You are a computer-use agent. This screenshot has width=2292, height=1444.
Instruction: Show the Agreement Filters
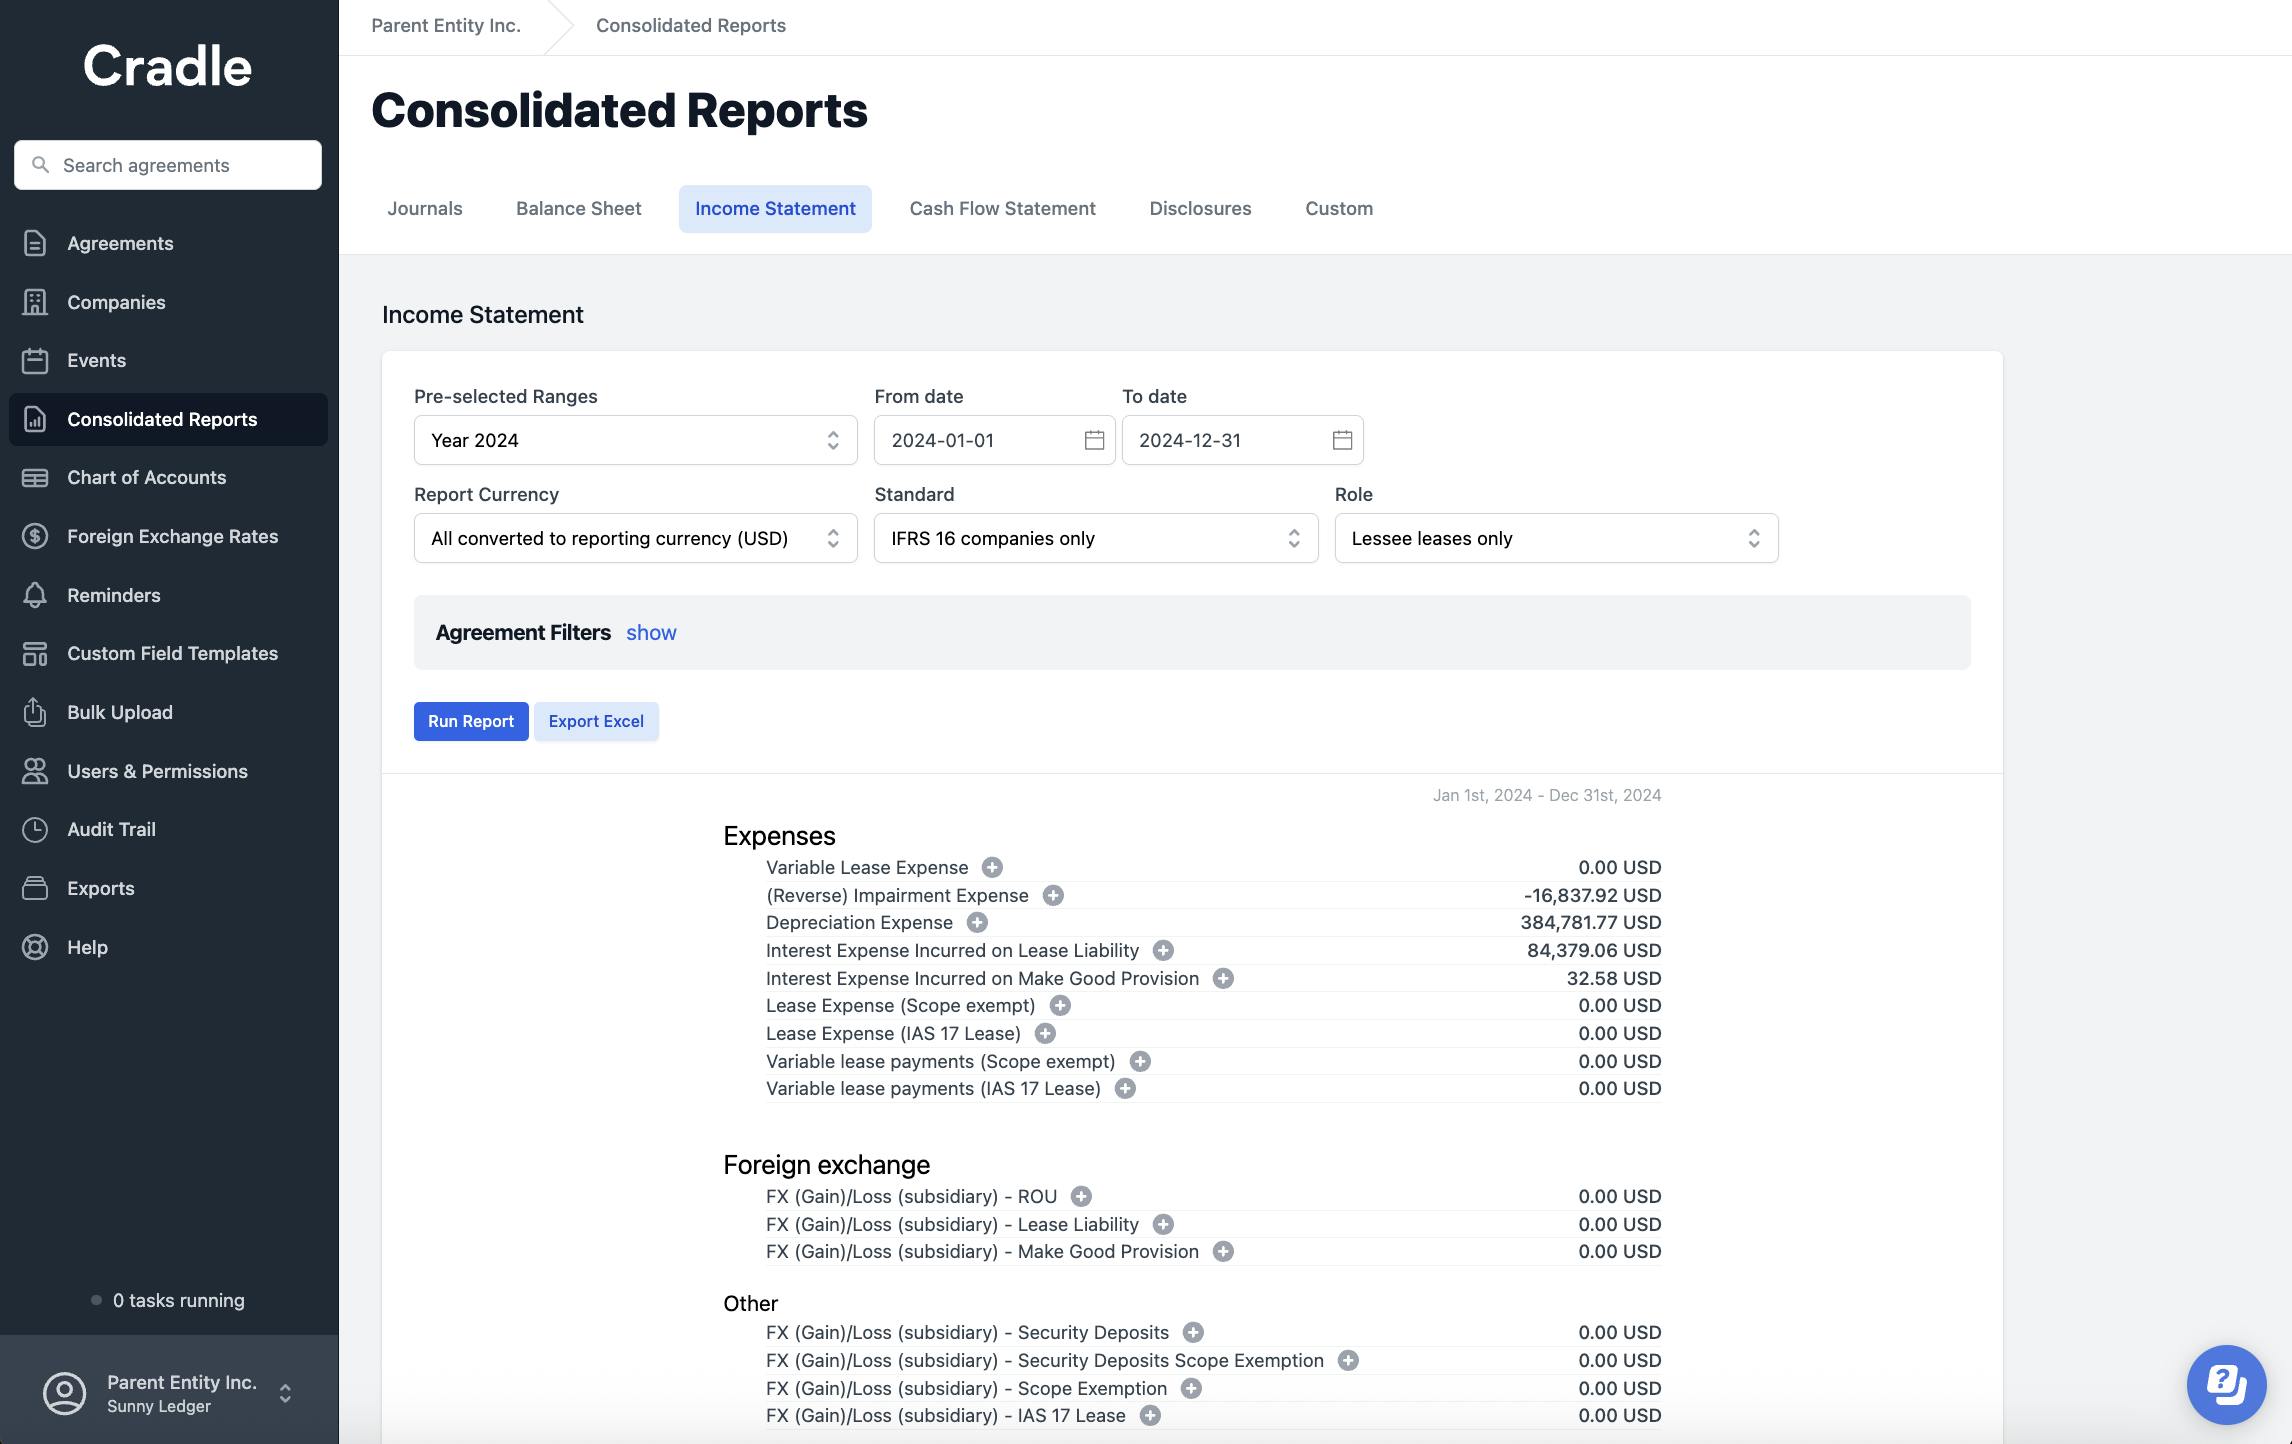tap(651, 633)
